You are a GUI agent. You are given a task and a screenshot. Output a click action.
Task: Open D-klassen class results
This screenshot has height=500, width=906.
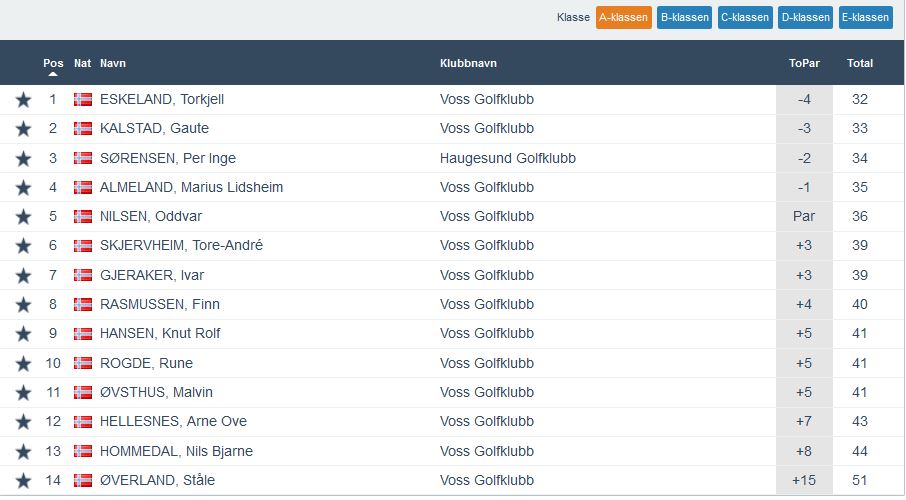click(805, 17)
